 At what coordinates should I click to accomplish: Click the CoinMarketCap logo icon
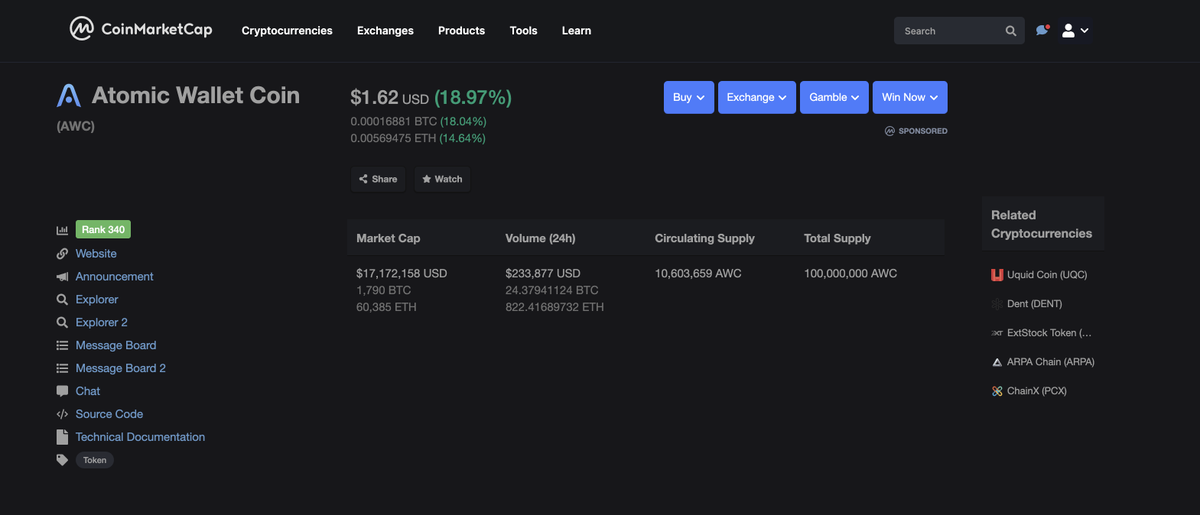click(82, 29)
